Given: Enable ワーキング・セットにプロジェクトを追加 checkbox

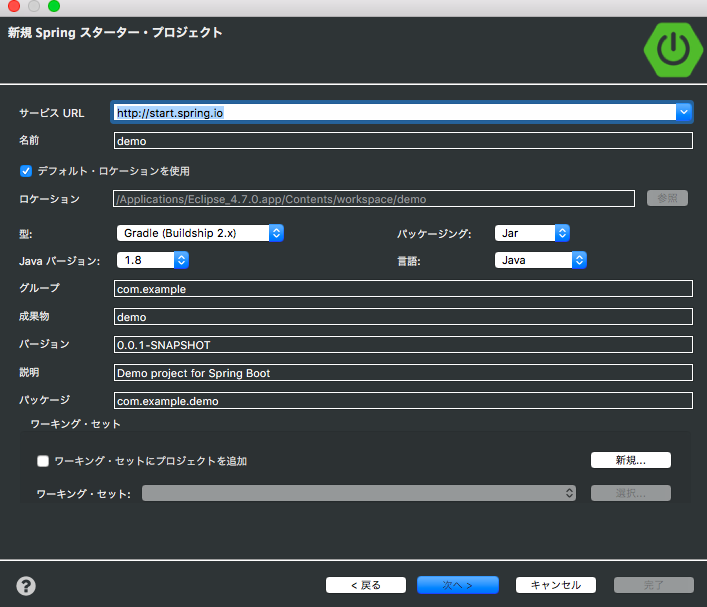Looking at the screenshot, I should (43, 461).
